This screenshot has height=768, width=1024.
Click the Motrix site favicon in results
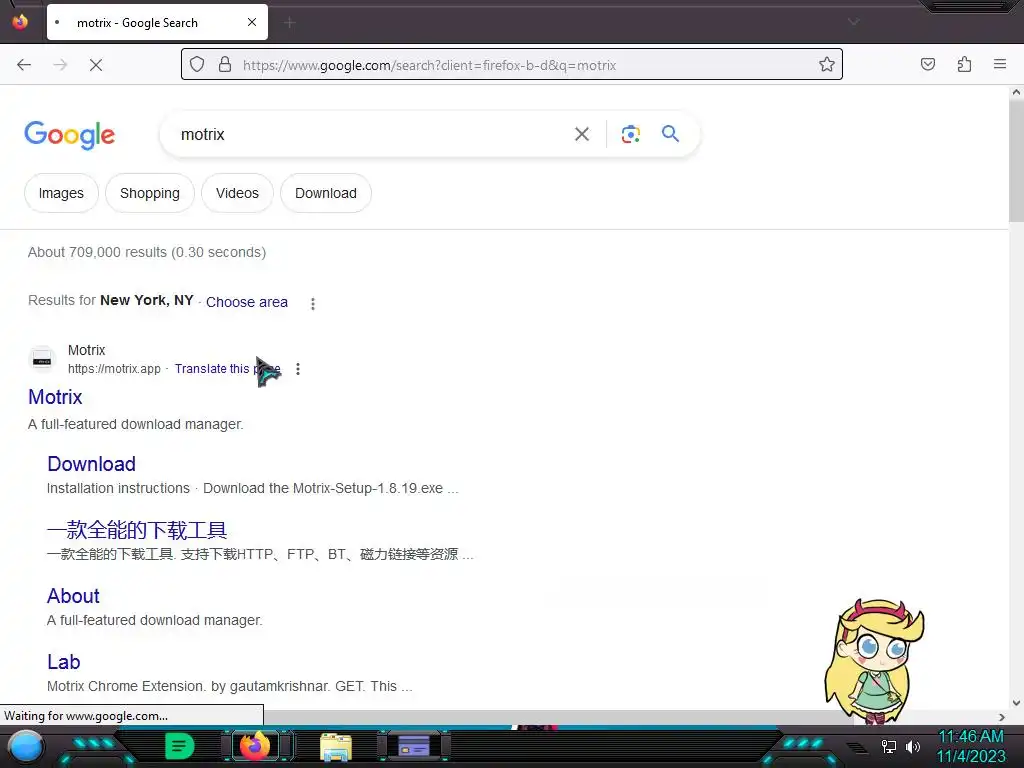pos(42,359)
